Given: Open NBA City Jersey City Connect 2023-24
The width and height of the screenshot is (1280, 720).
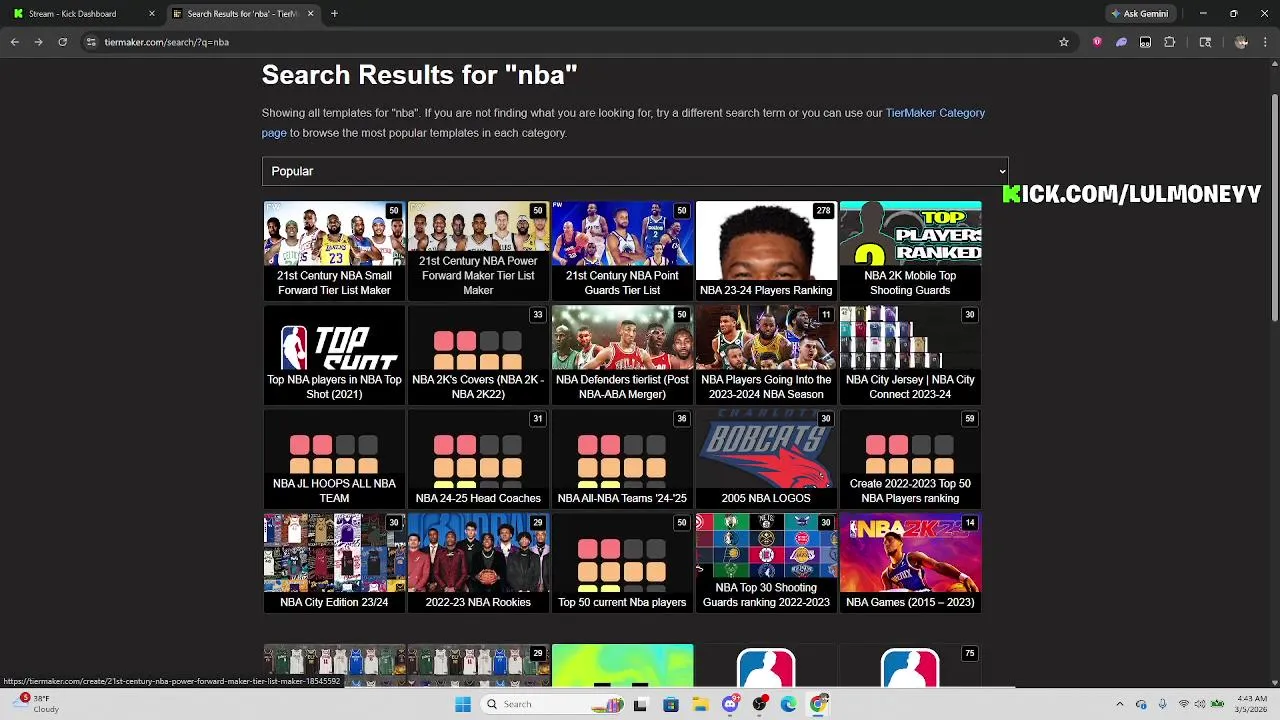Looking at the screenshot, I should tap(910, 354).
